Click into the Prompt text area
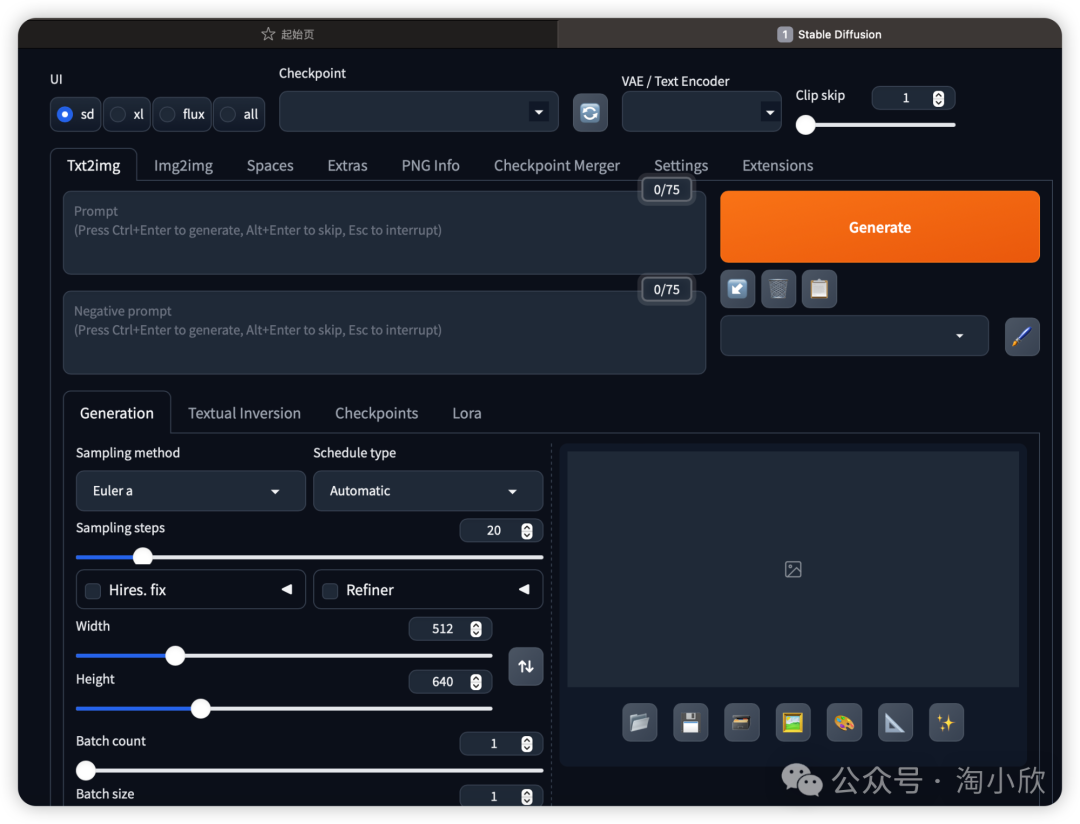The height and width of the screenshot is (824, 1080). point(384,233)
